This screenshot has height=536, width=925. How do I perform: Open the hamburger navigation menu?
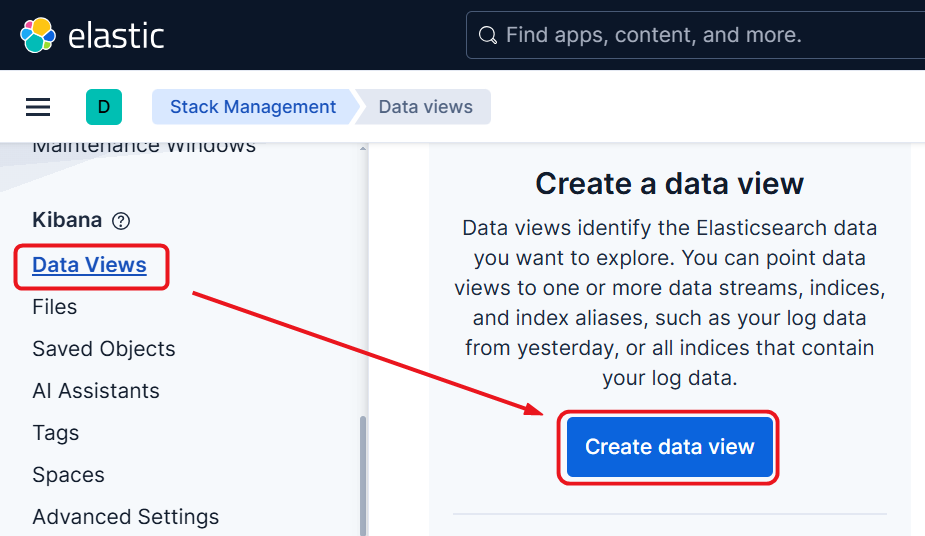(38, 107)
